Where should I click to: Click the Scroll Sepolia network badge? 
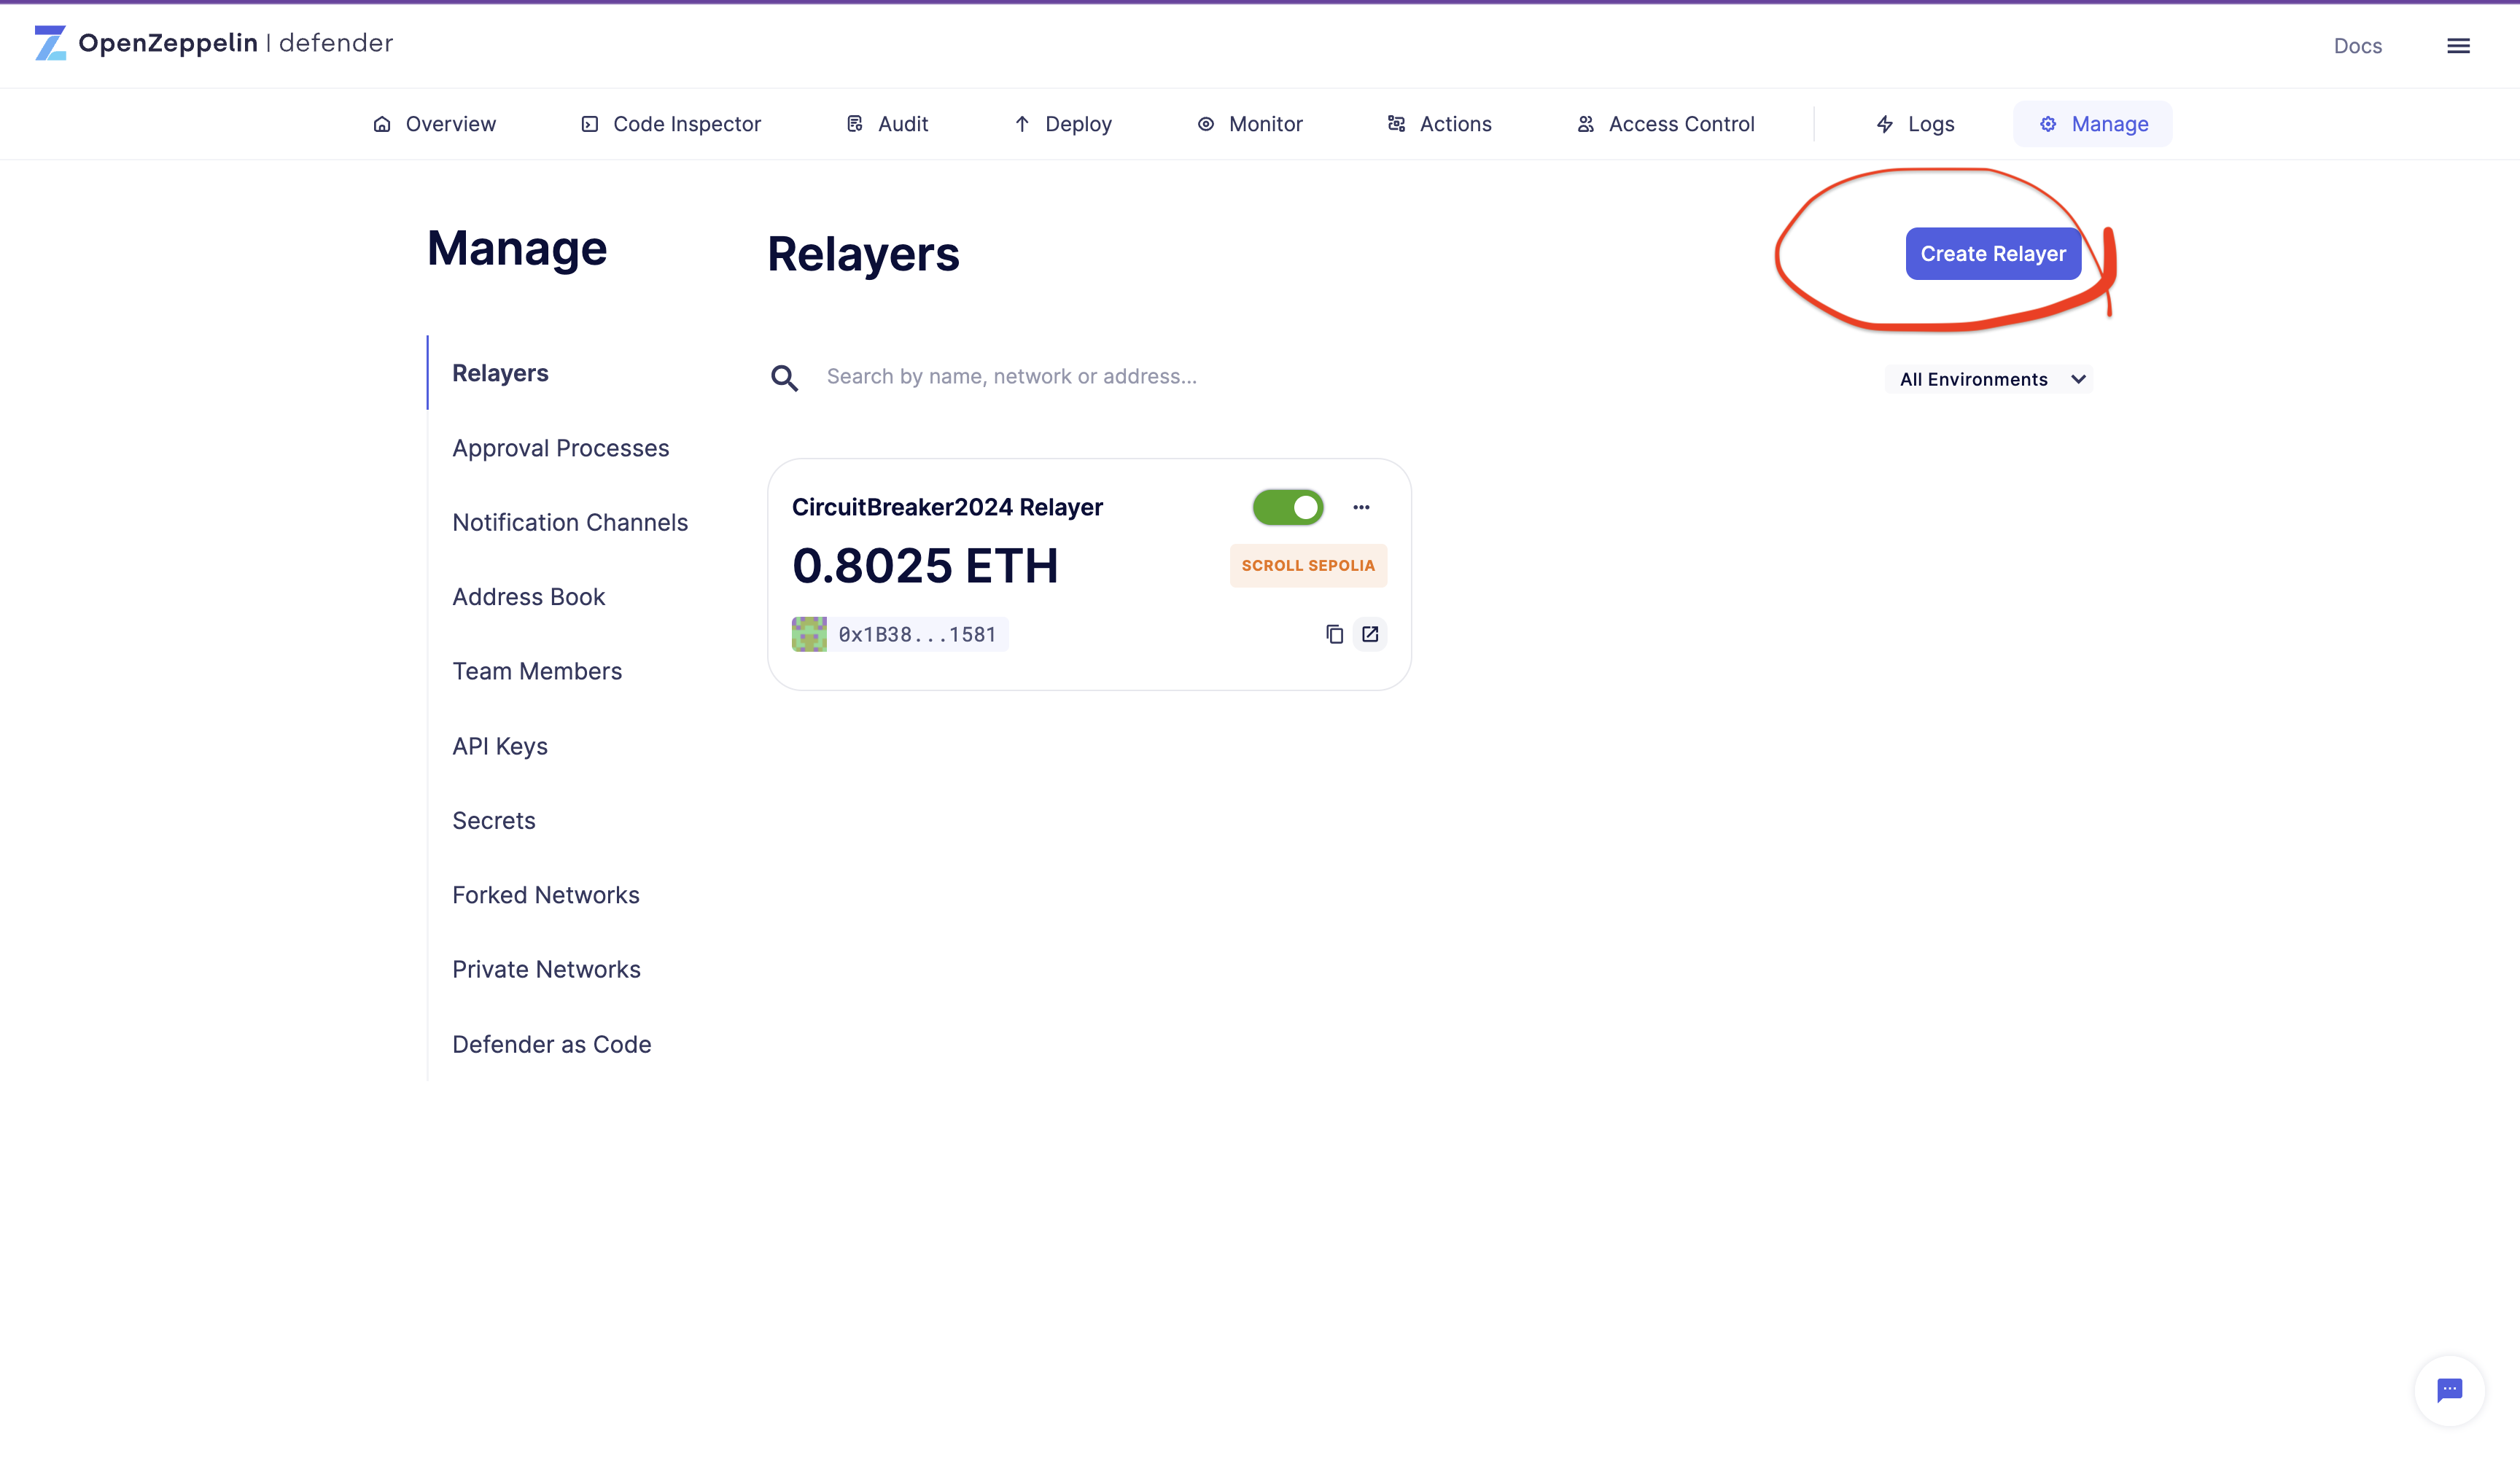click(1308, 565)
